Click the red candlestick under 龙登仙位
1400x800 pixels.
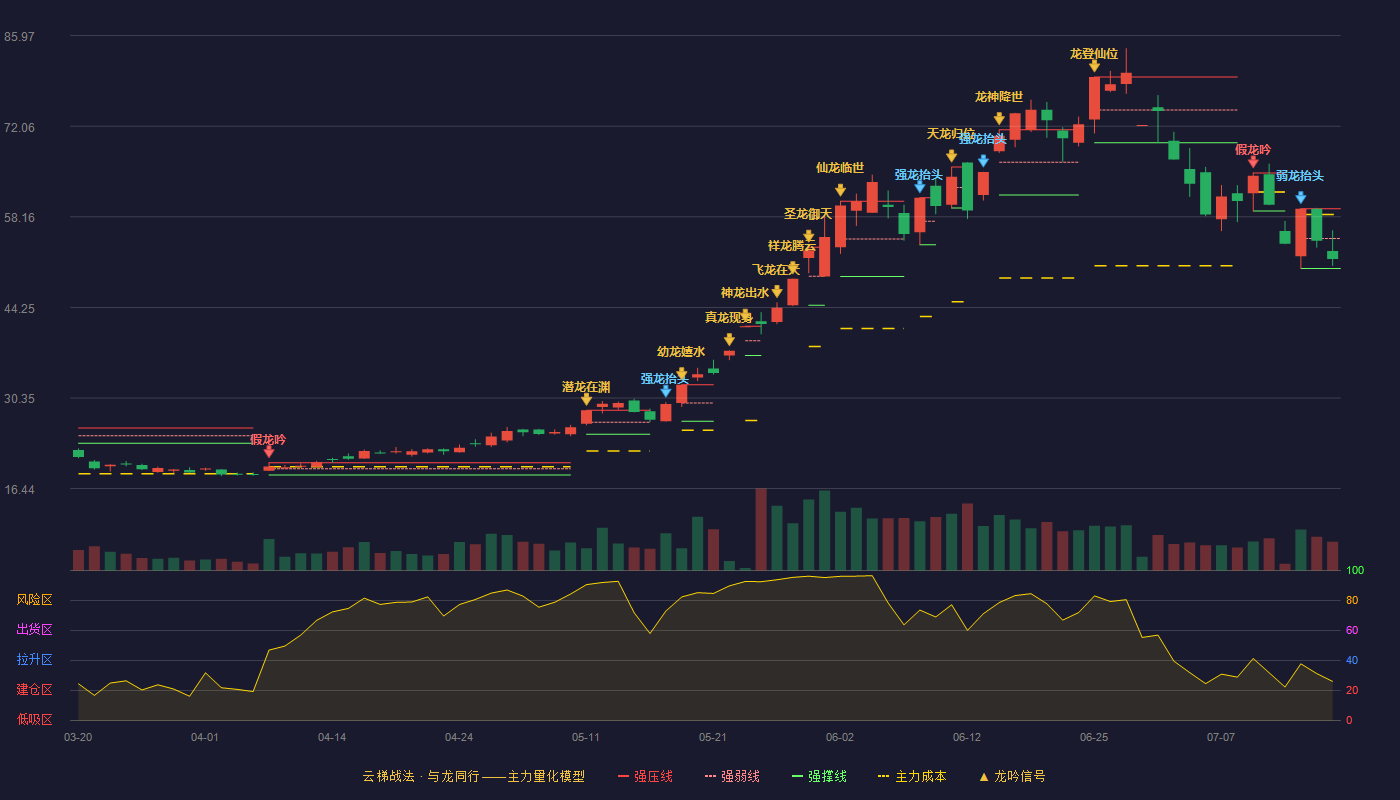tap(1094, 98)
